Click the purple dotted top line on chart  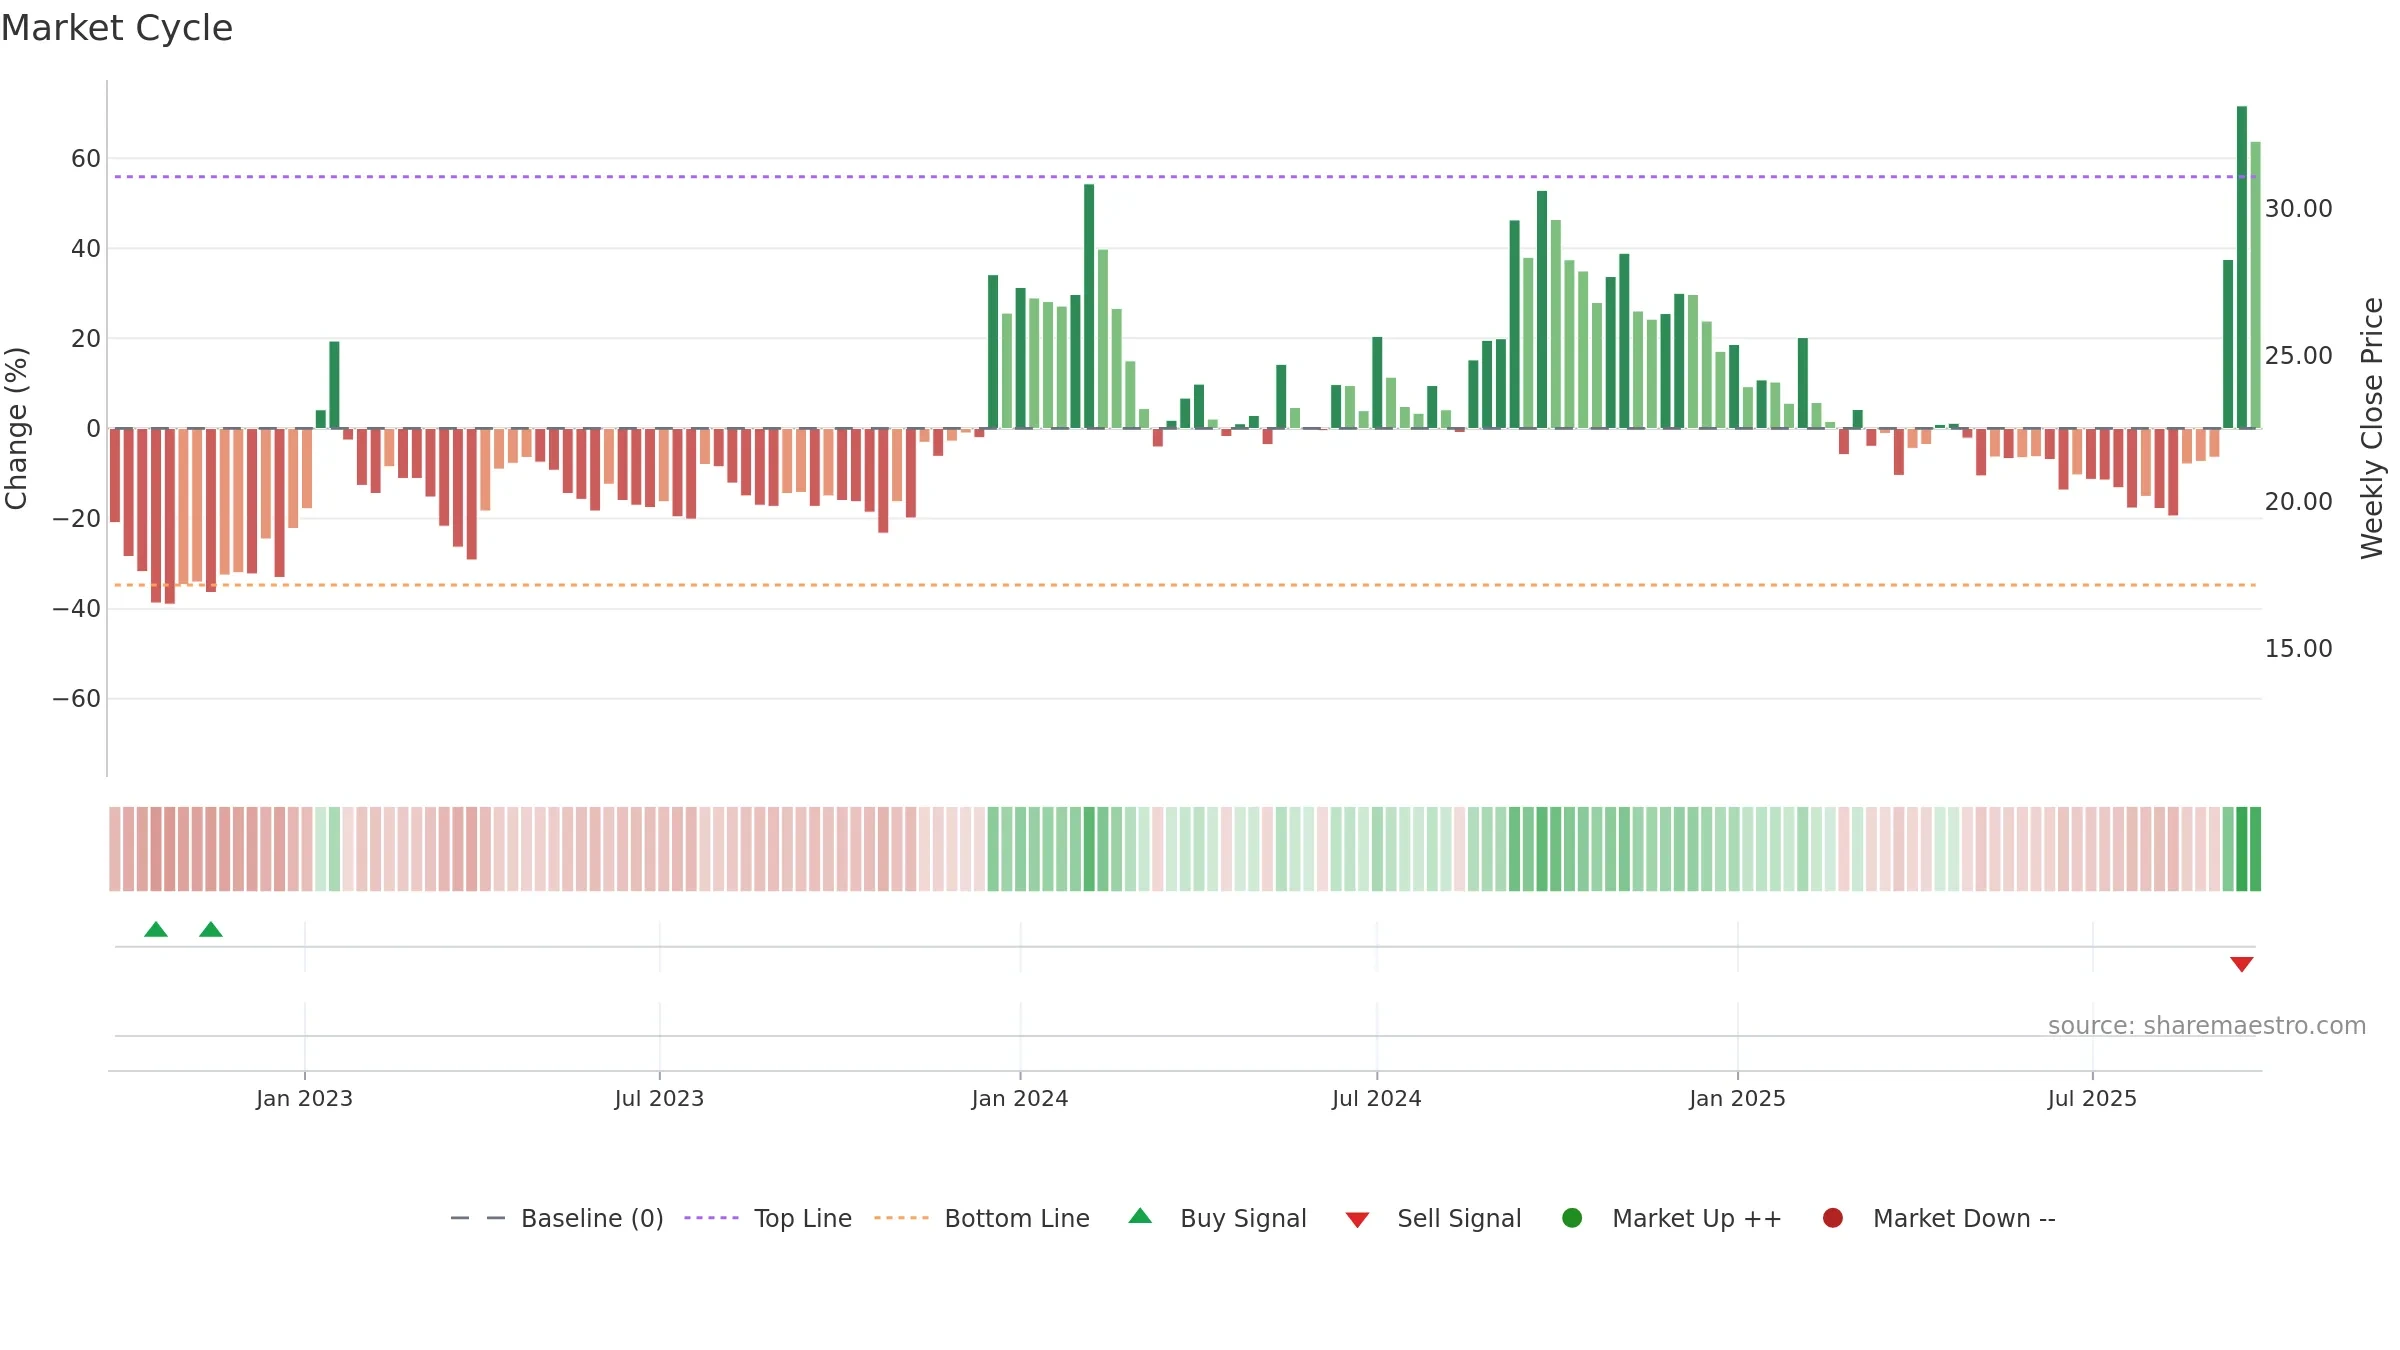pyautogui.click(x=1185, y=177)
